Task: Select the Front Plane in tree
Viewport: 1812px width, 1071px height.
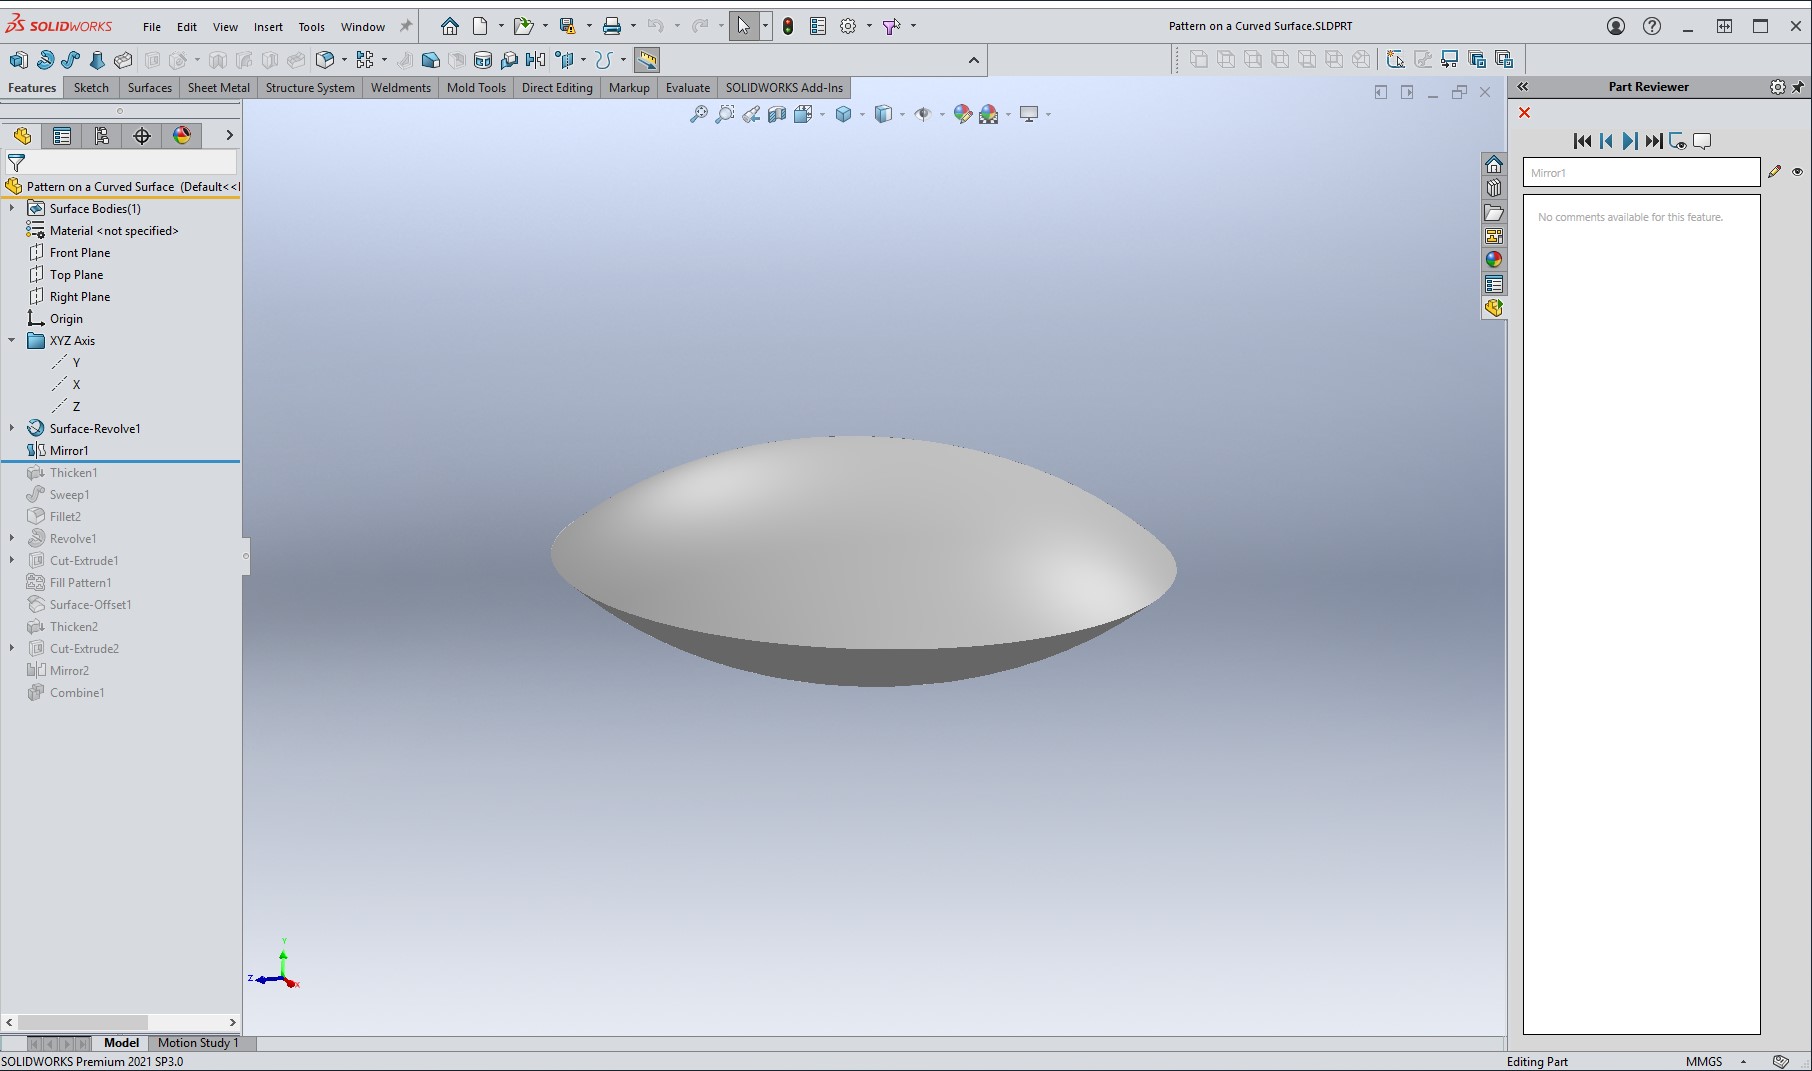Action: pyautogui.click(x=80, y=252)
